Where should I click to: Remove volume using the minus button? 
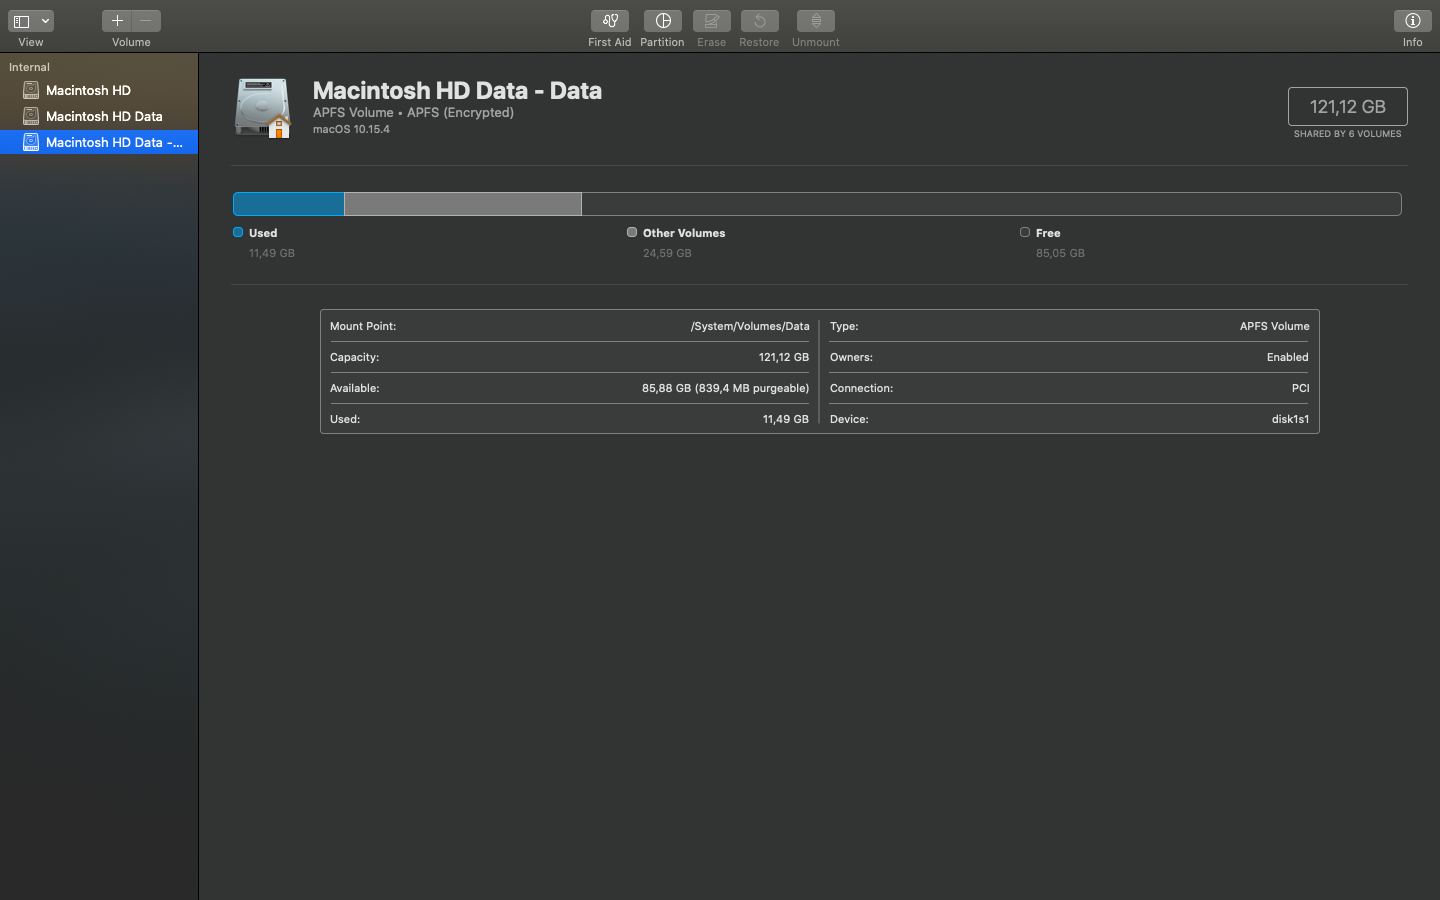pos(146,21)
